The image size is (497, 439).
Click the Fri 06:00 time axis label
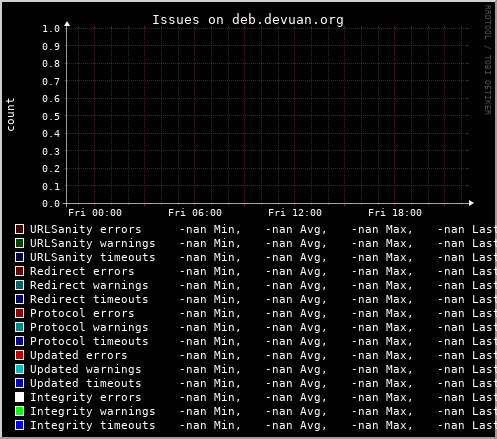click(x=195, y=213)
